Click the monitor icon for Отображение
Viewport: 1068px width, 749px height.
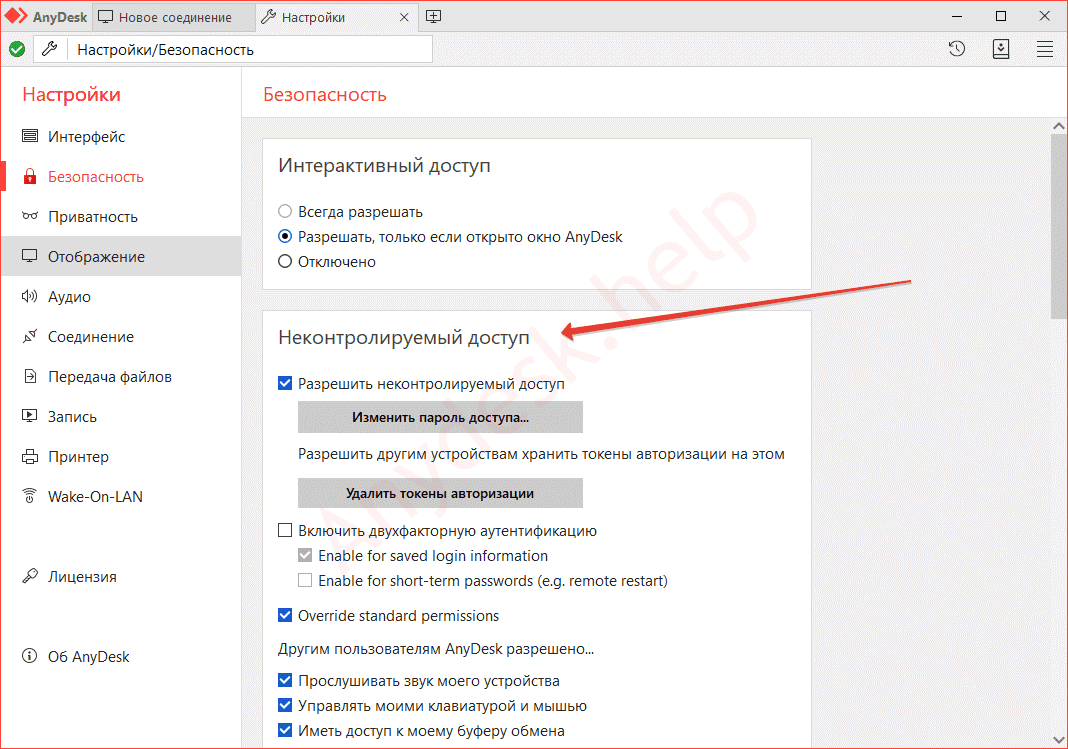pyautogui.click(x=30, y=256)
